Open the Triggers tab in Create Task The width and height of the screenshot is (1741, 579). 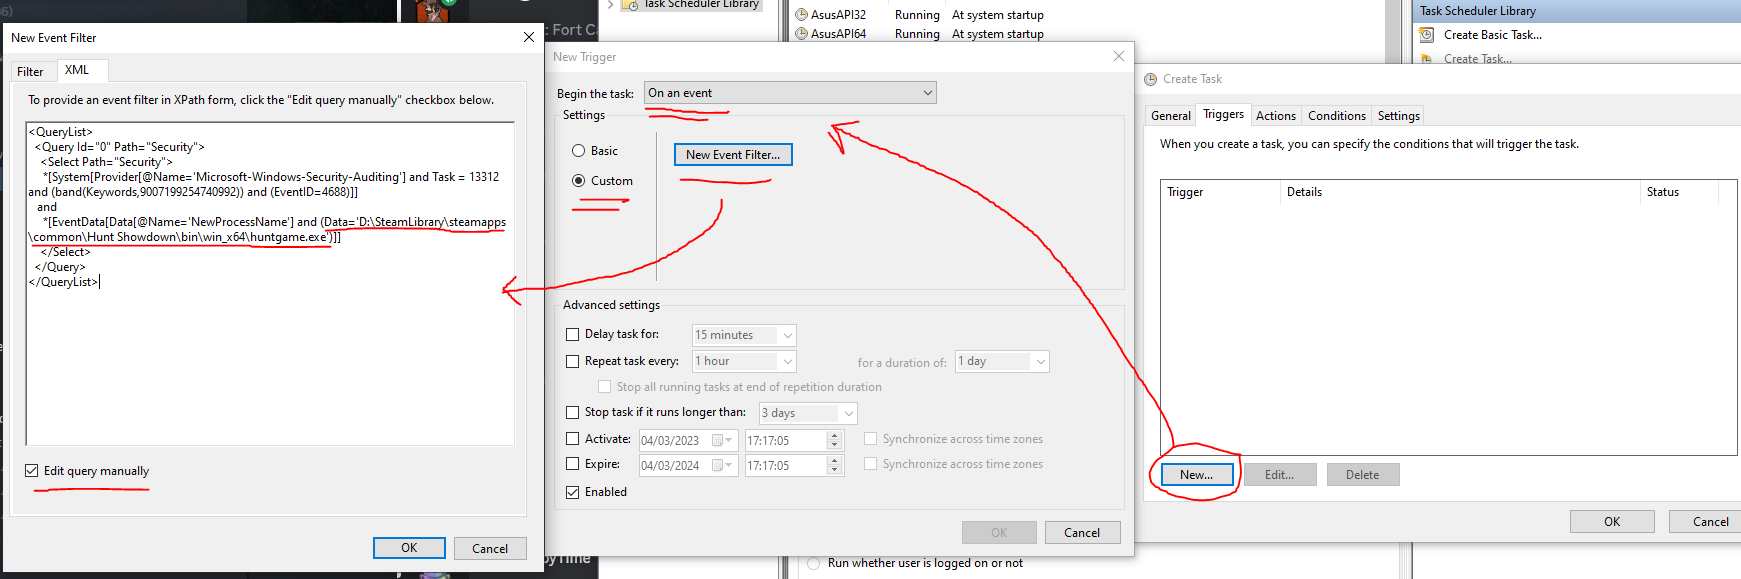[x=1224, y=114]
